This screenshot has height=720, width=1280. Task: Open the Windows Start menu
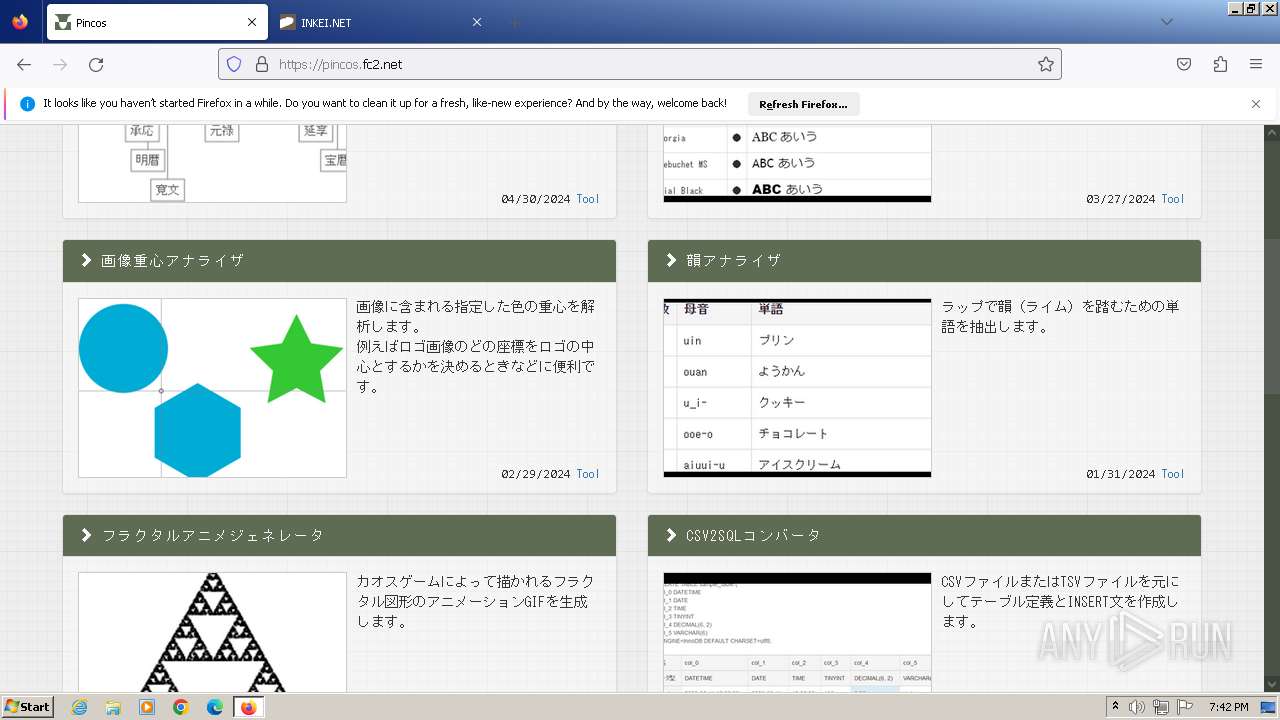[28, 707]
